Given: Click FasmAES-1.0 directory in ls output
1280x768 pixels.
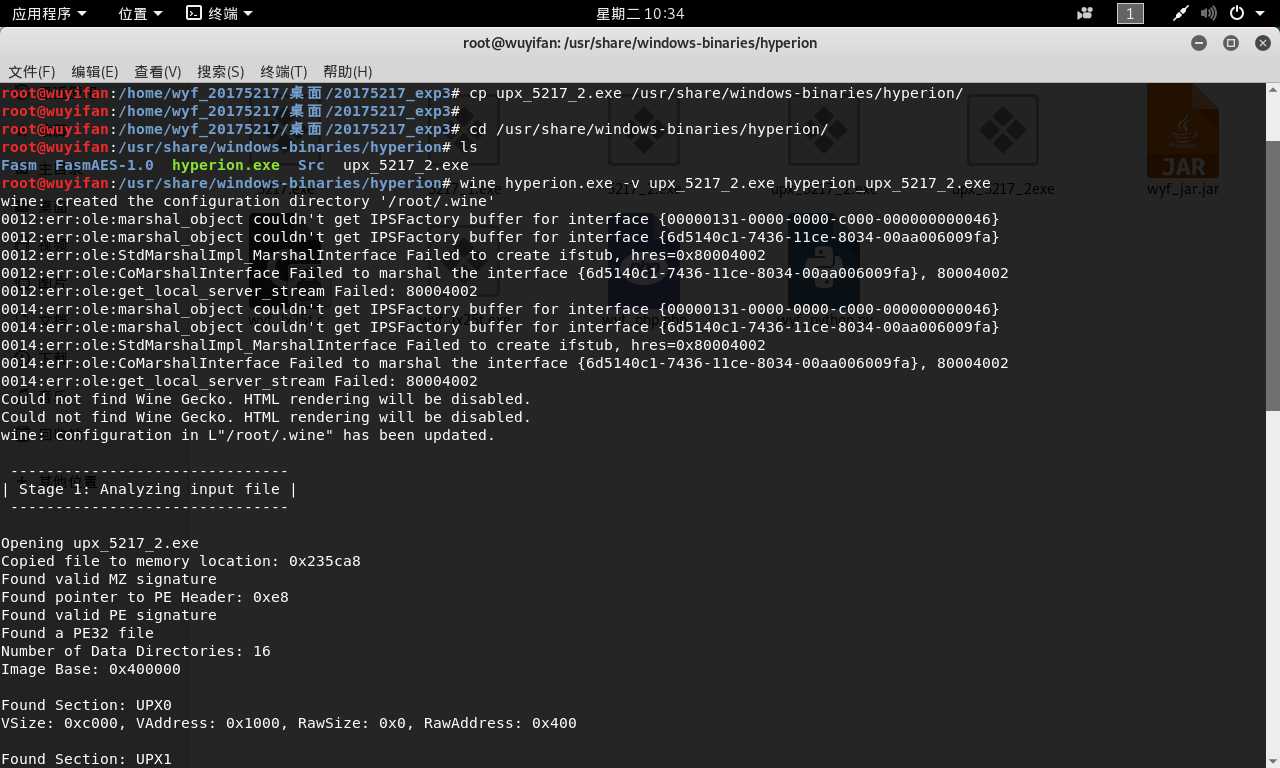Looking at the screenshot, I should pyautogui.click(x=104, y=165).
